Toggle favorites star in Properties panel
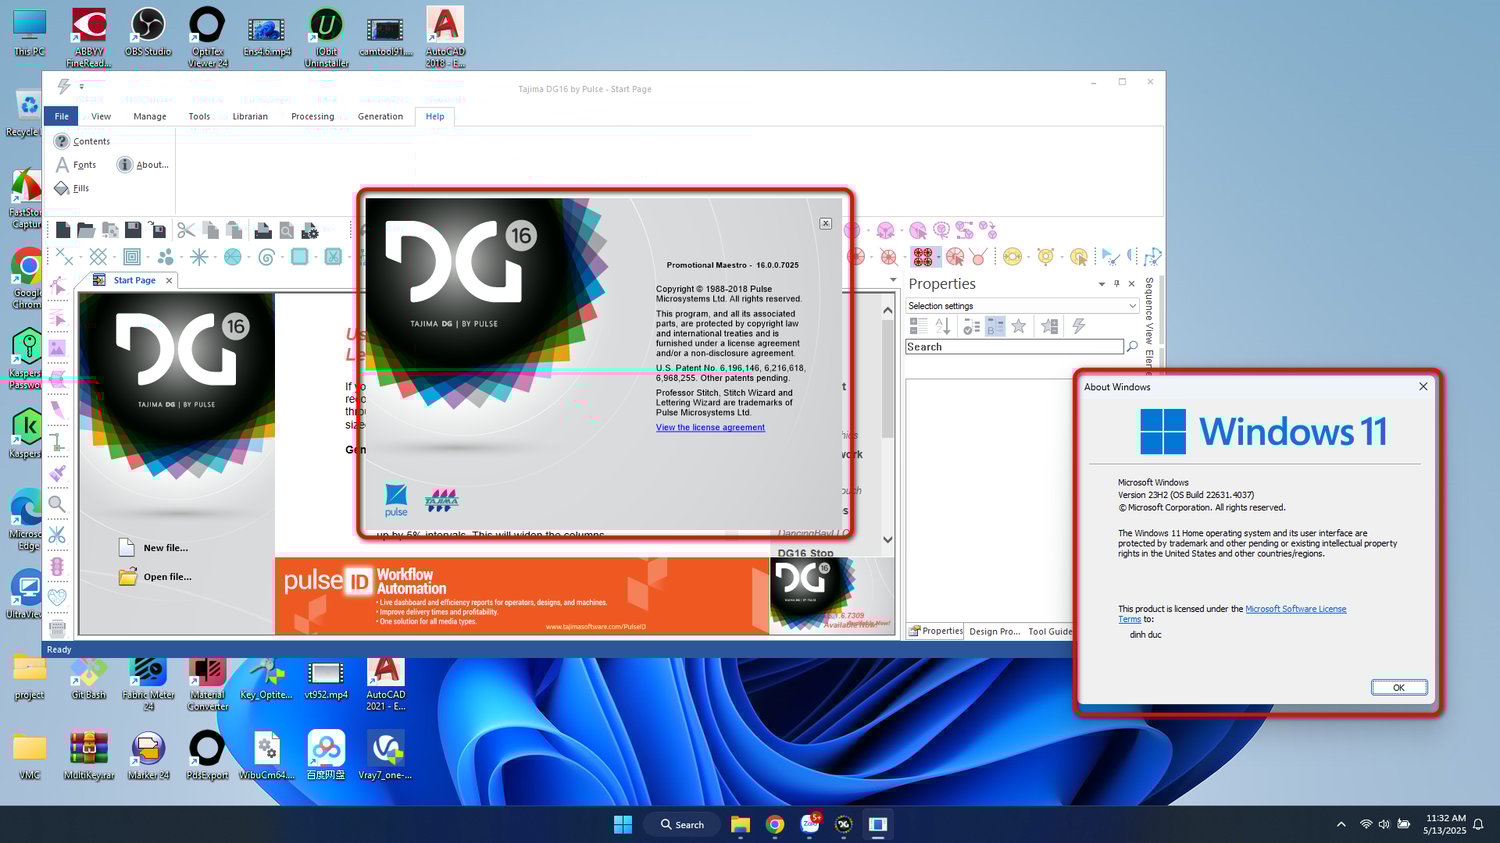This screenshot has height=843, width=1500. 1019,326
